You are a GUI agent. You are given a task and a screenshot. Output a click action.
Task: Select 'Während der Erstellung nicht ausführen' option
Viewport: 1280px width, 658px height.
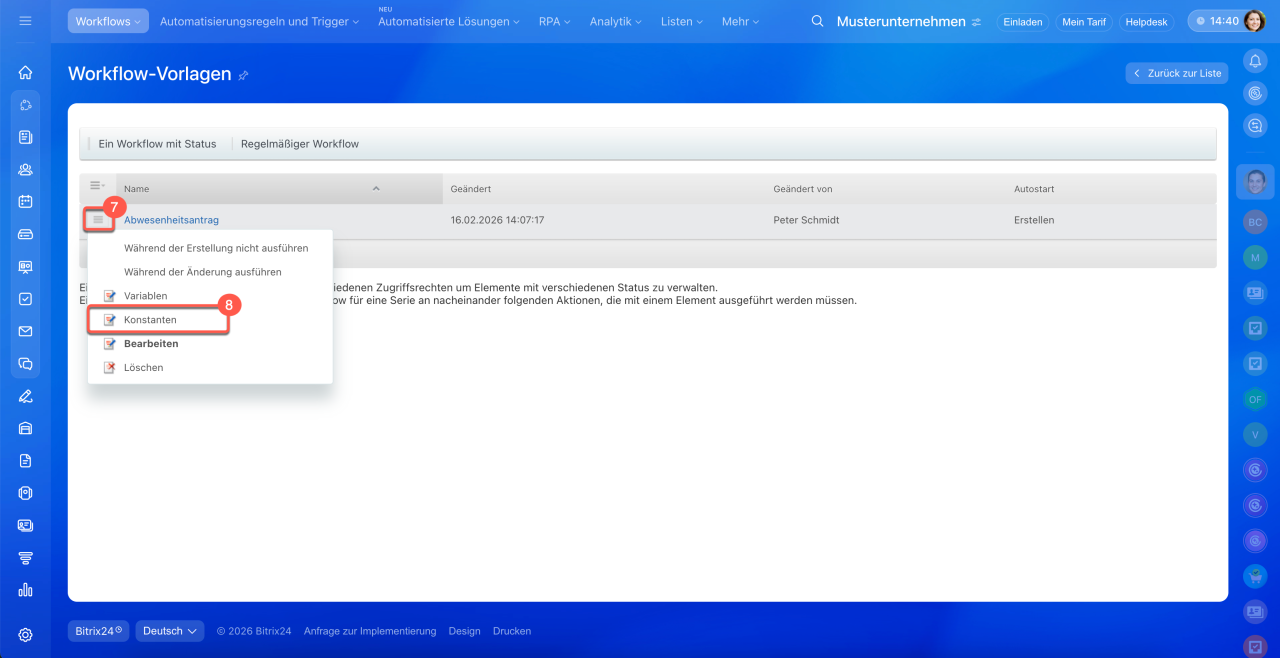tap(215, 248)
